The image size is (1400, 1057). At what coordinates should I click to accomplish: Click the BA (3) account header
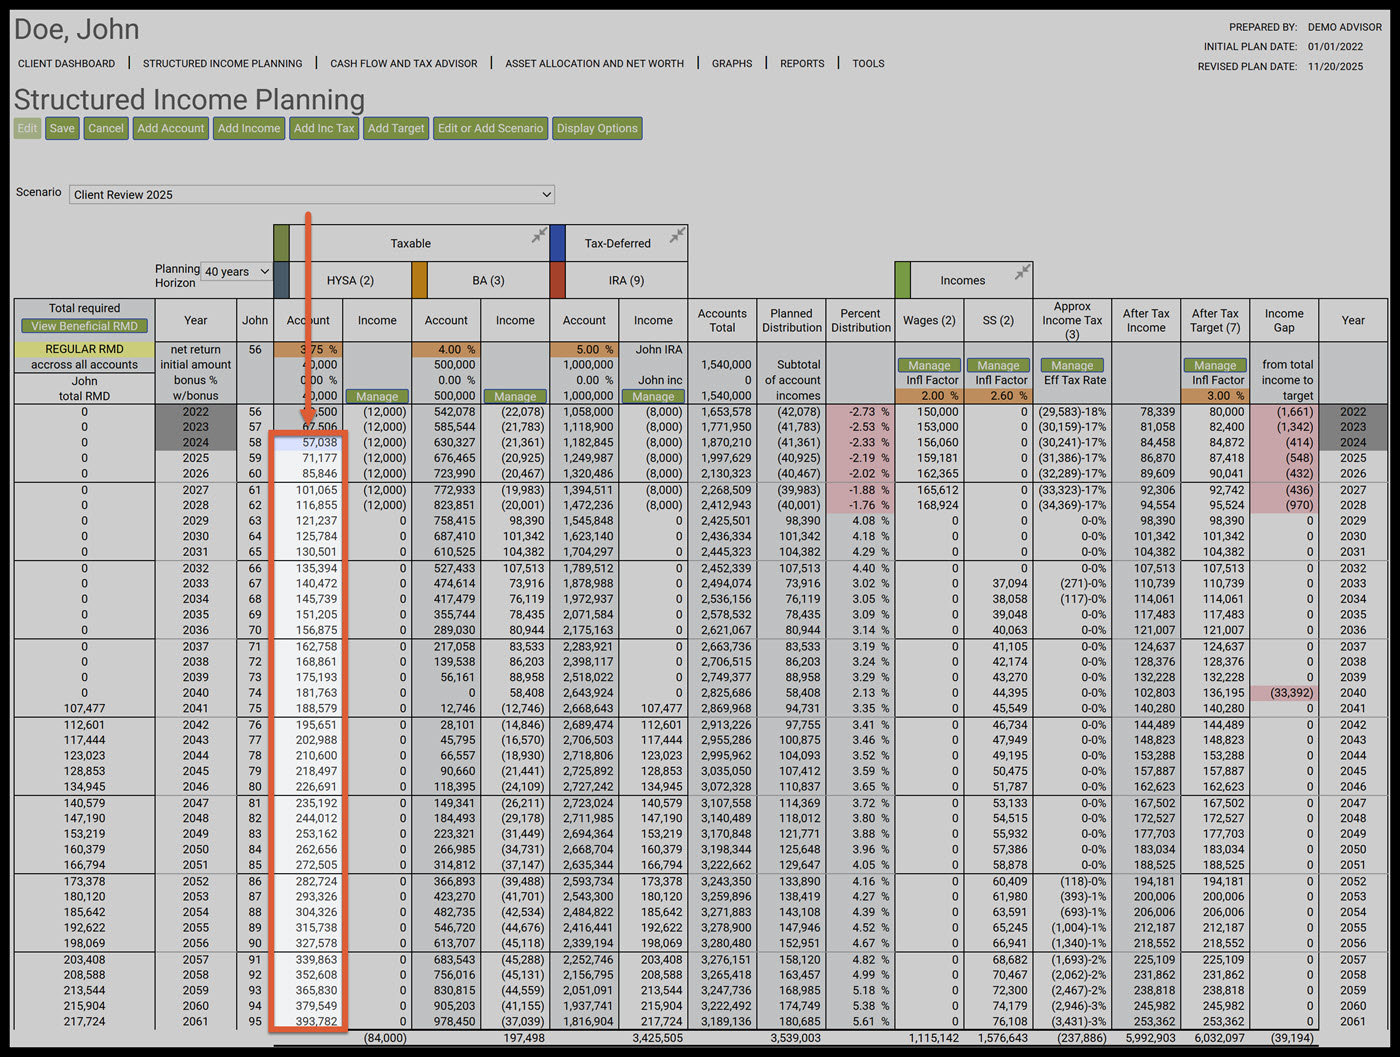pyautogui.click(x=488, y=280)
